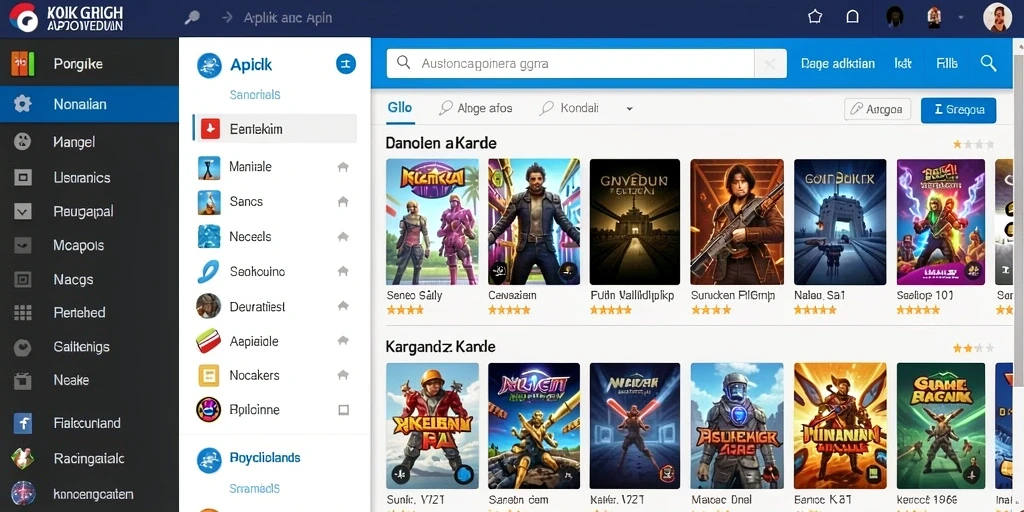
Task: Click the blue Sregoua button
Action: [958, 110]
